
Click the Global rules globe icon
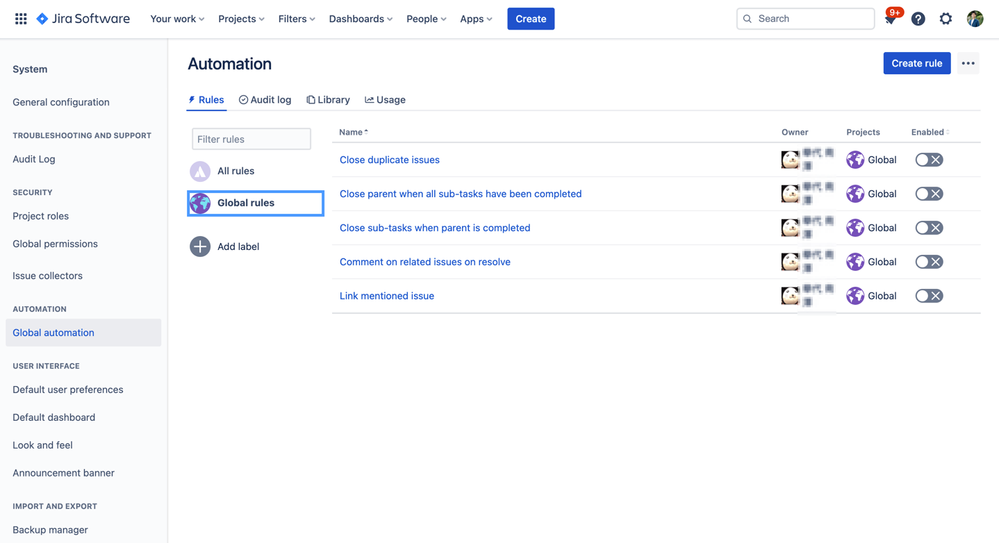[200, 203]
